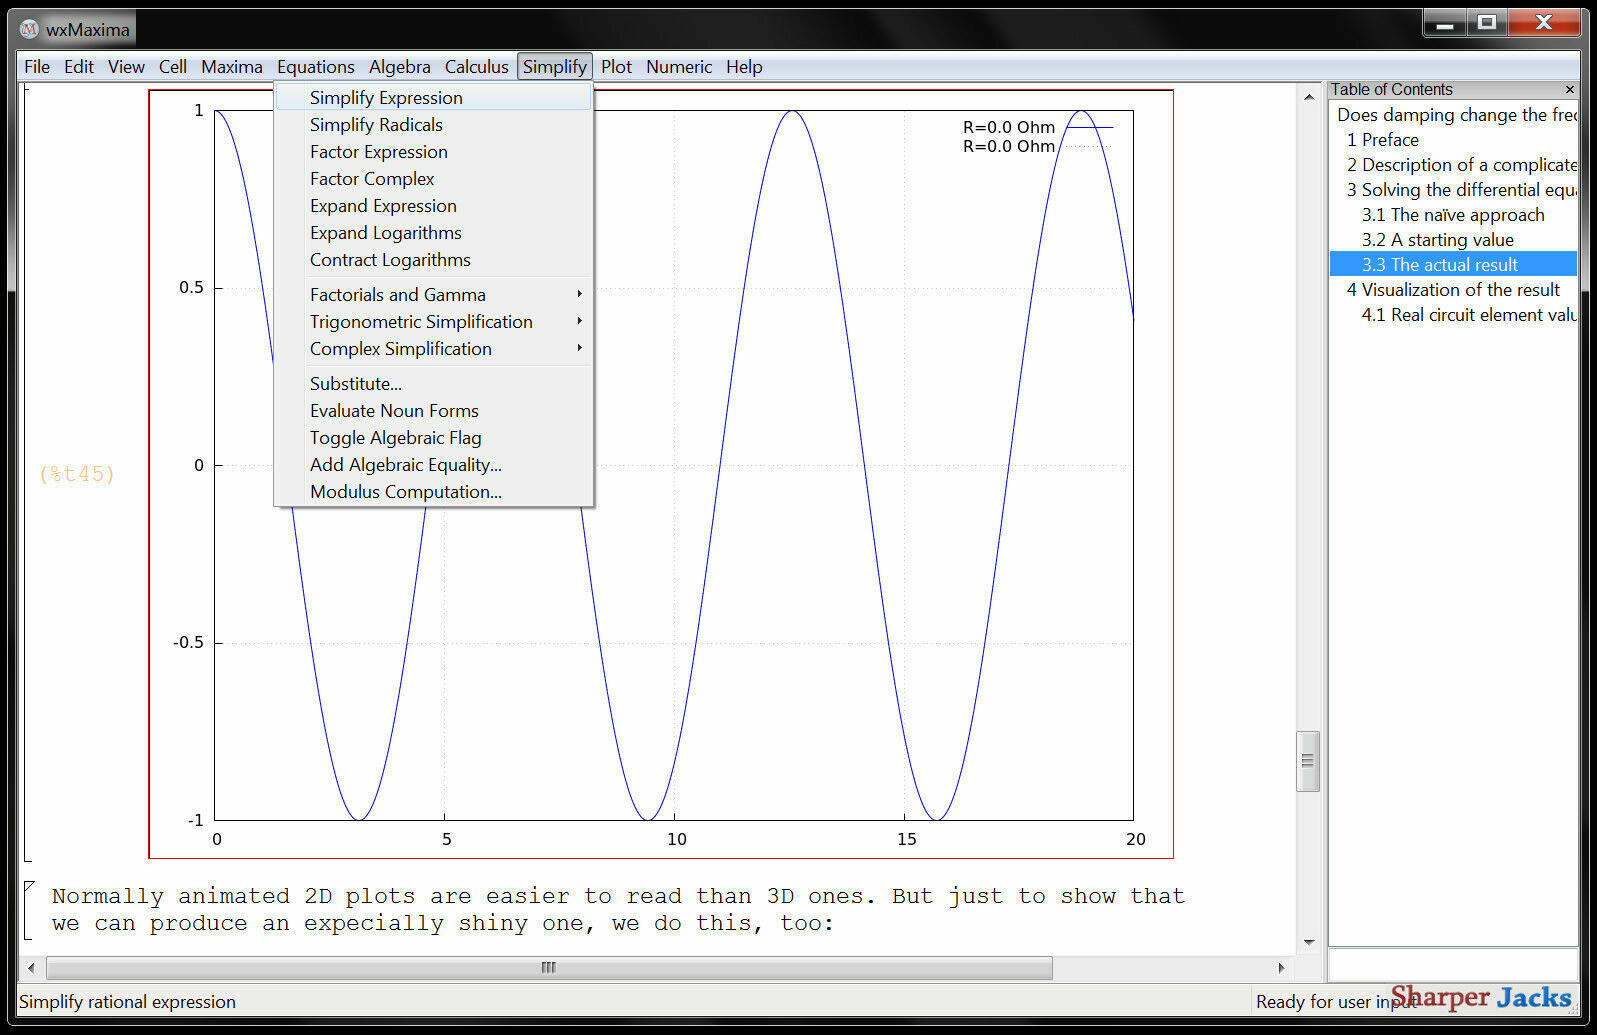Open the Help menu
This screenshot has width=1597, height=1035.
[744, 67]
